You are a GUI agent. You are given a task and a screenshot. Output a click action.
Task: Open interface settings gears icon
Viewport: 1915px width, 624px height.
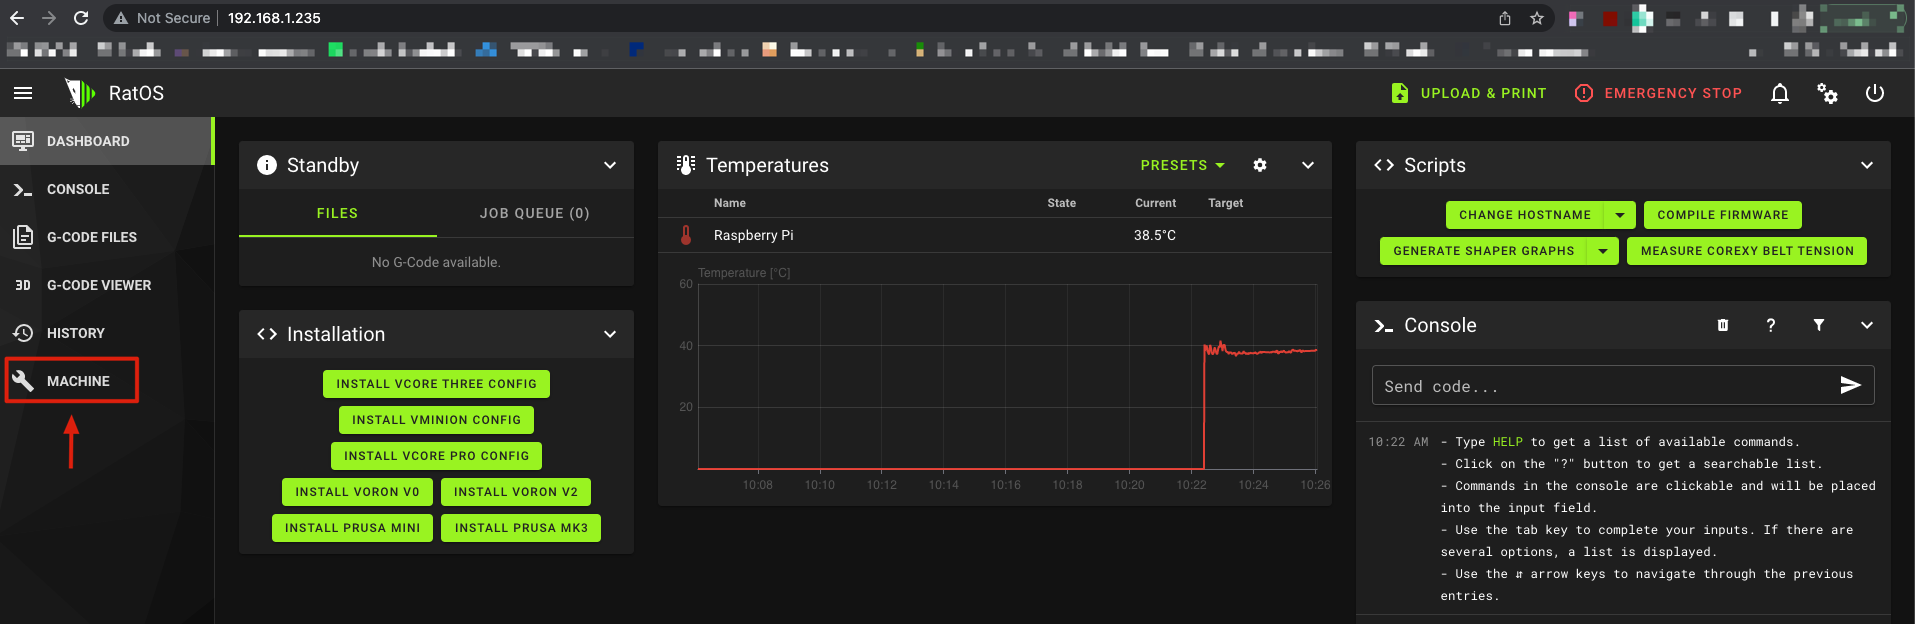[x=1827, y=93]
